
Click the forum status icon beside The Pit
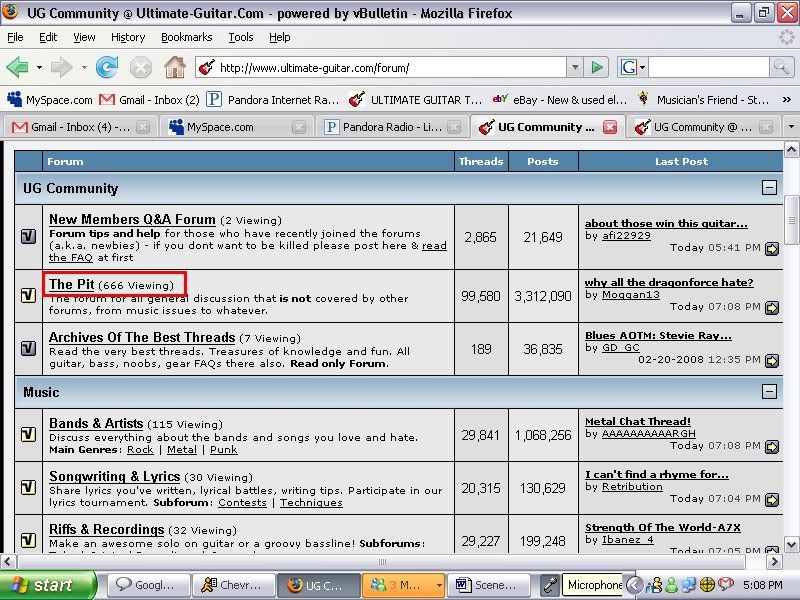click(x=29, y=295)
